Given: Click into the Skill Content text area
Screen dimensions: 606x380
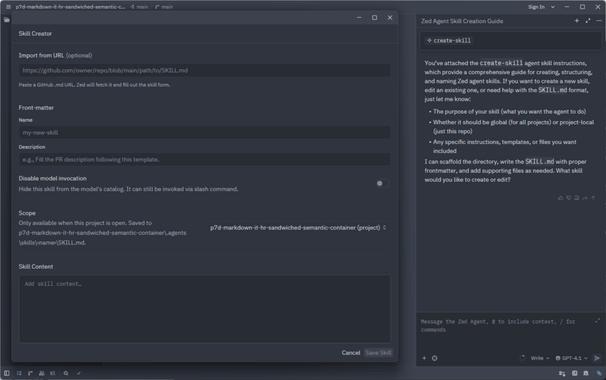Looking at the screenshot, I should tap(204, 308).
